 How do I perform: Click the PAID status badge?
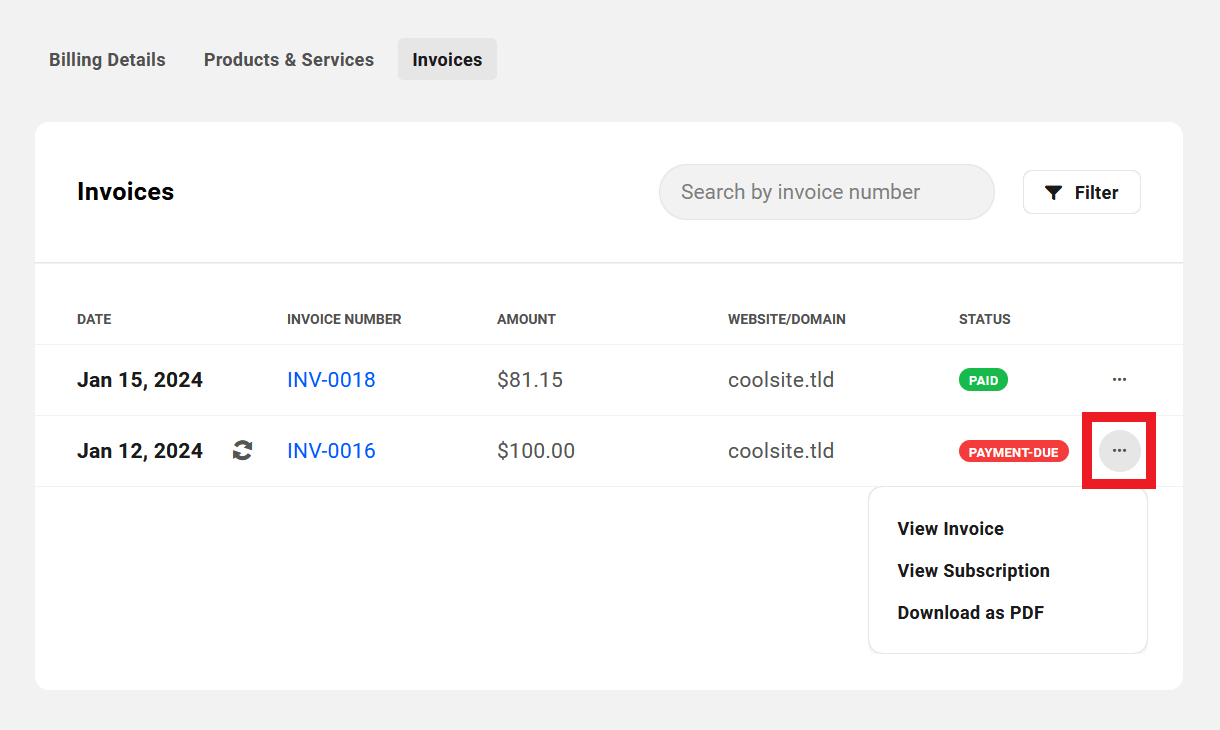pyautogui.click(x=983, y=380)
